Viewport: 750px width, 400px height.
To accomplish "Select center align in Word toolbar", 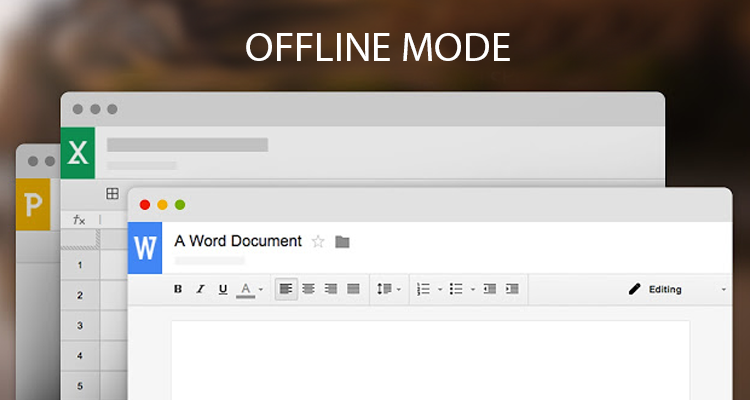I will point(309,289).
